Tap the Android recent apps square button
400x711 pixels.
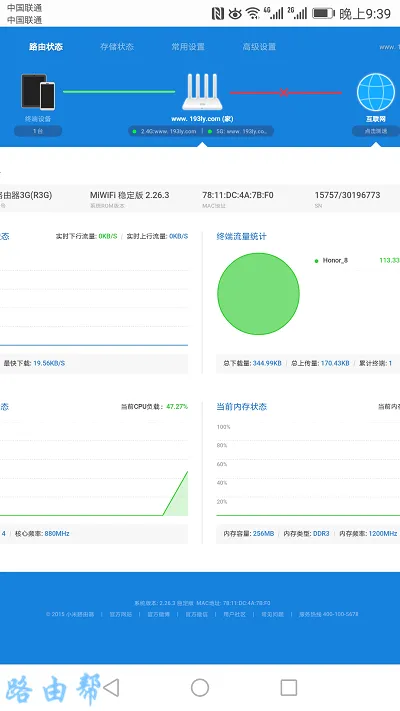288,687
